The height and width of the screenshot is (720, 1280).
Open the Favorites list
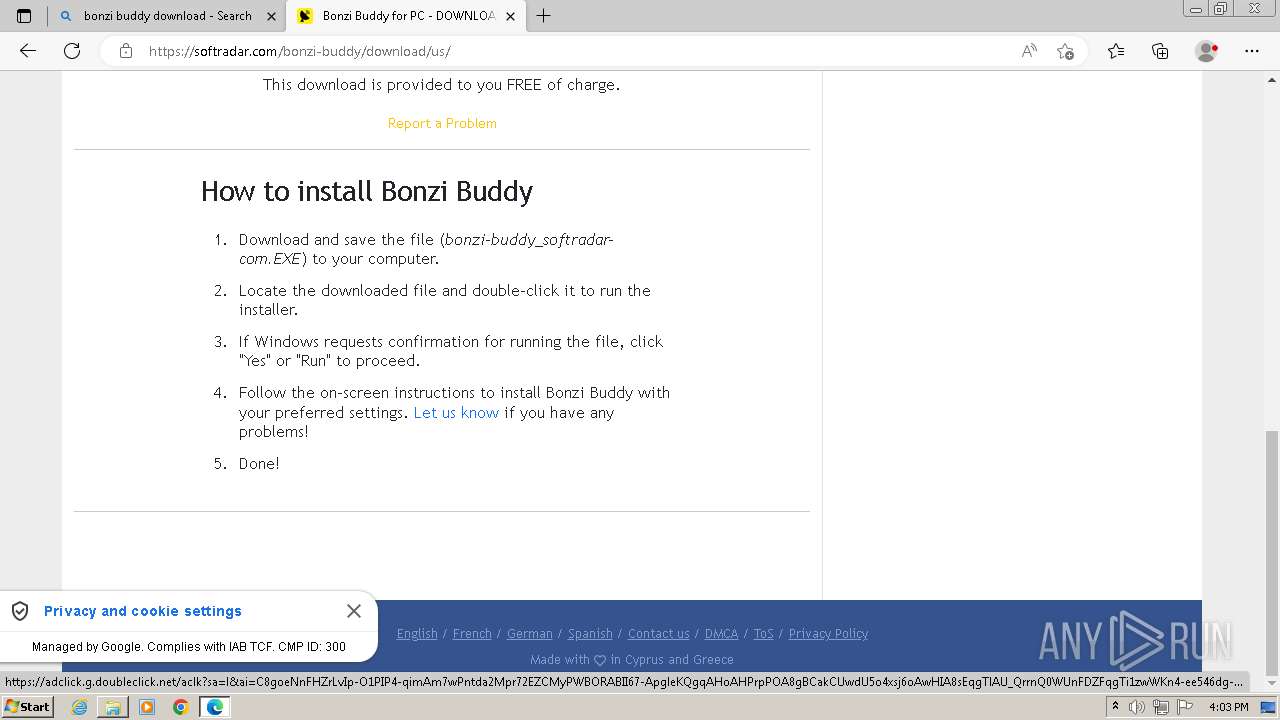[x=1116, y=51]
